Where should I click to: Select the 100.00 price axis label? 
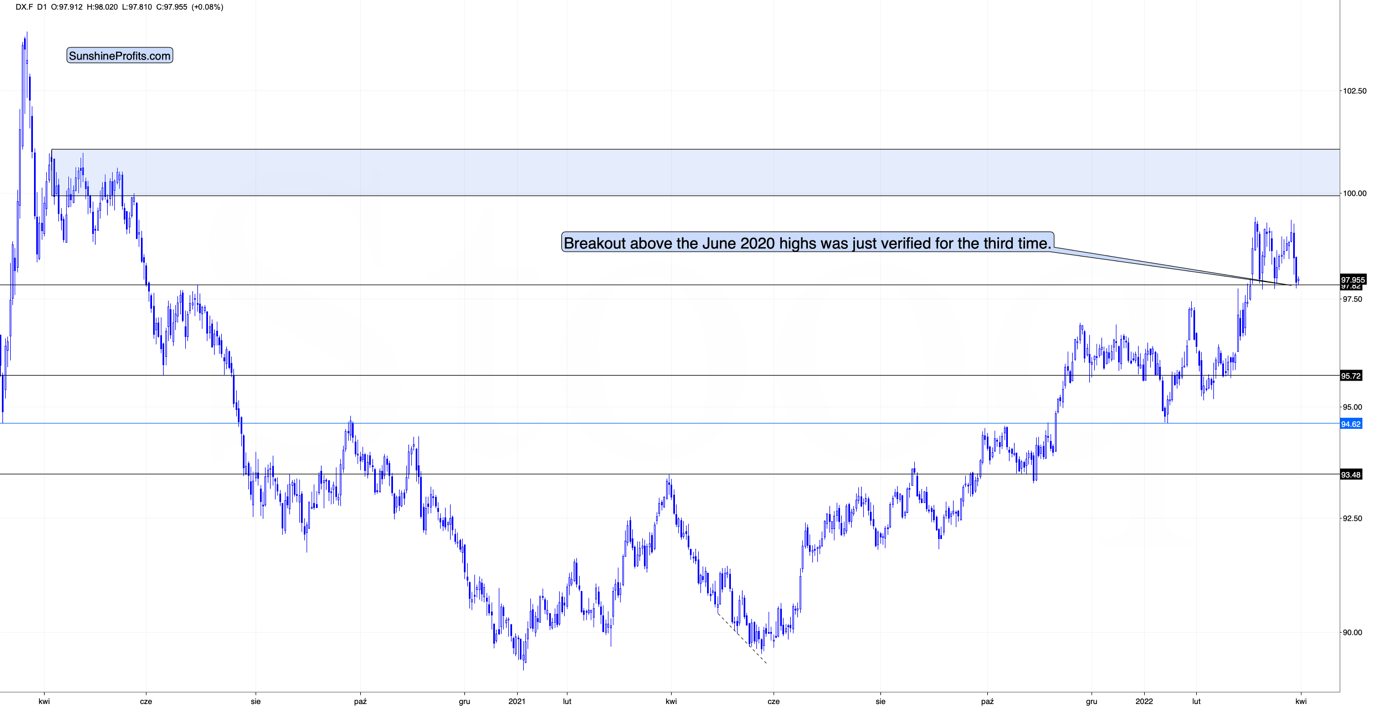(1356, 193)
